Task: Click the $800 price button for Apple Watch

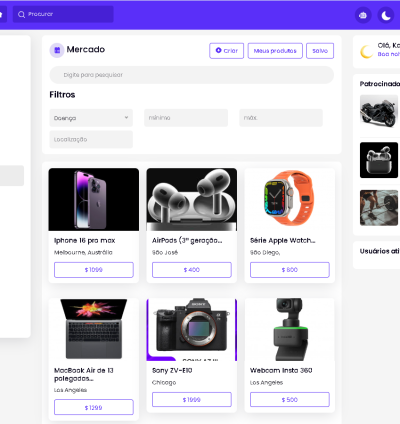Action: 290,270
